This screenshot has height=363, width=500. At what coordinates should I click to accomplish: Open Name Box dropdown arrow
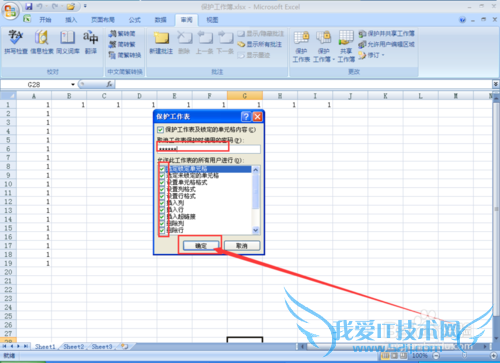(73, 84)
